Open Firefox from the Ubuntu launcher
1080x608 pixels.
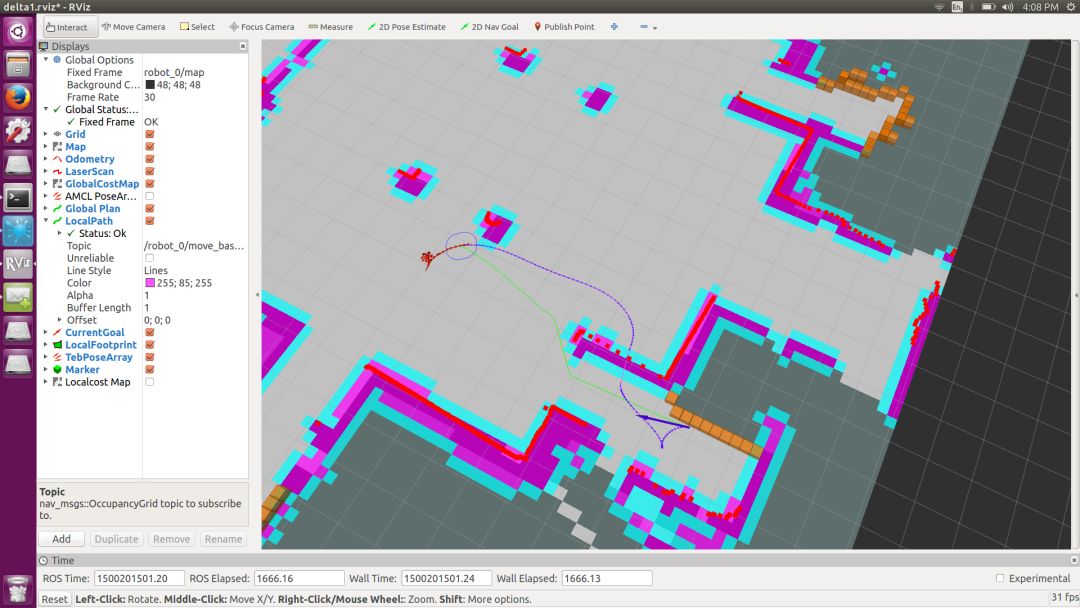pyautogui.click(x=18, y=98)
